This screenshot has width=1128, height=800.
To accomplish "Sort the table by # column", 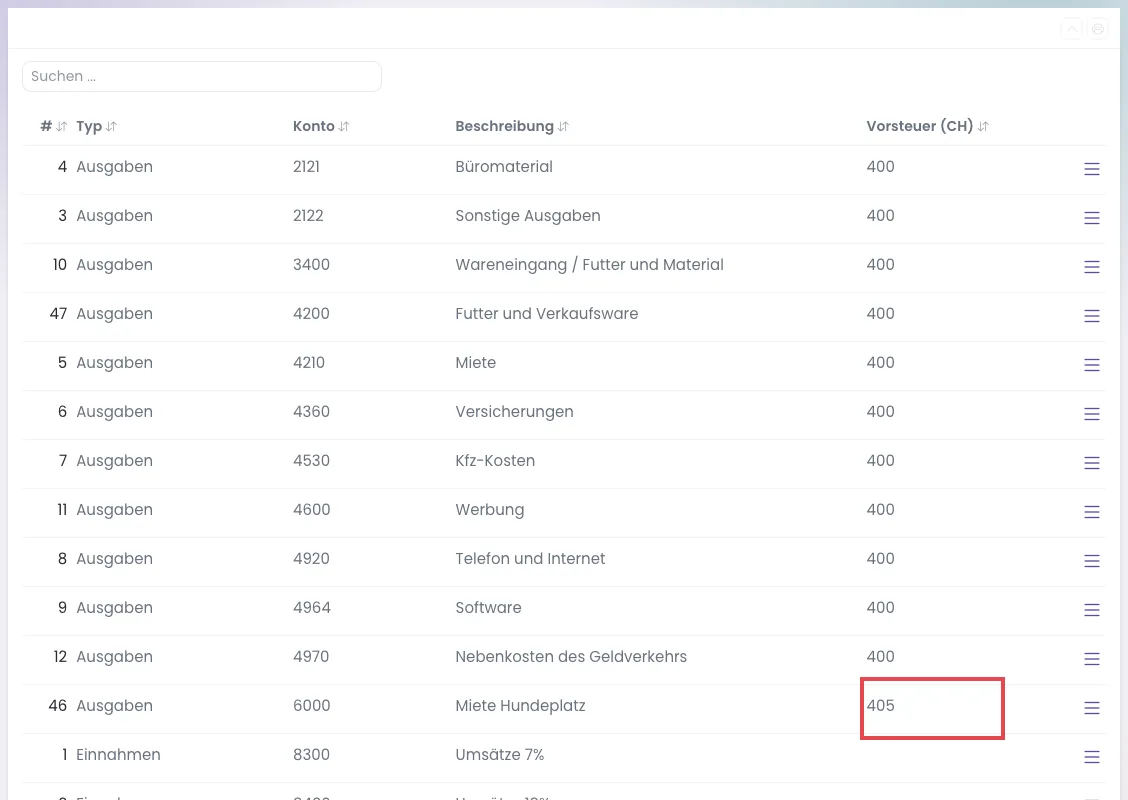I will coord(53,126).
